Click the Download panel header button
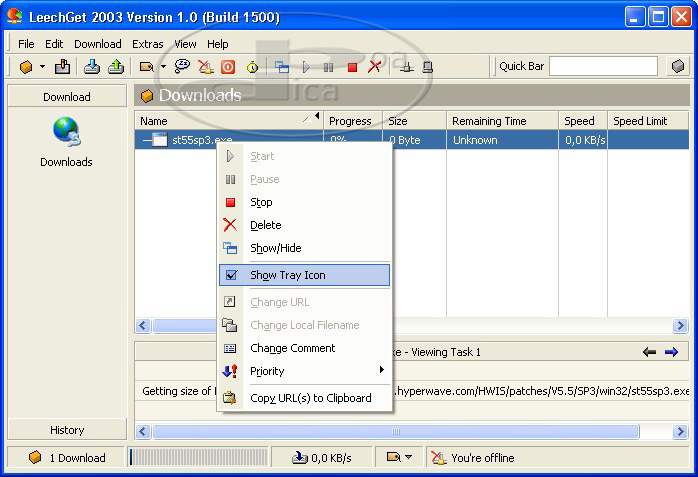Viewport: 698px width, 477px height. (67, 97)
